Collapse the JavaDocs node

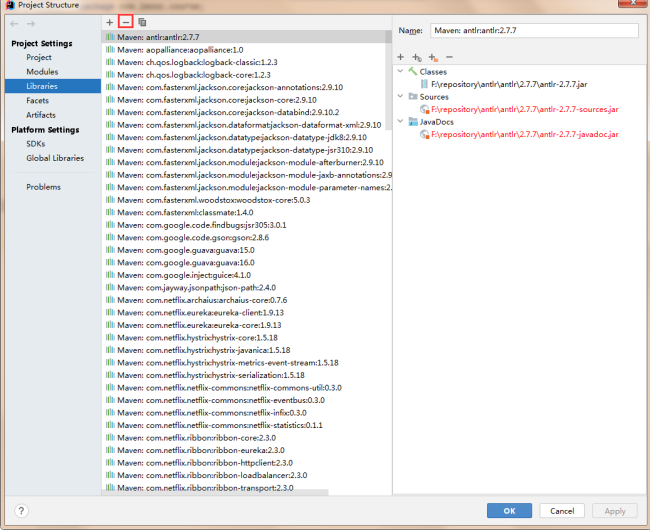[x=400, y=122]
